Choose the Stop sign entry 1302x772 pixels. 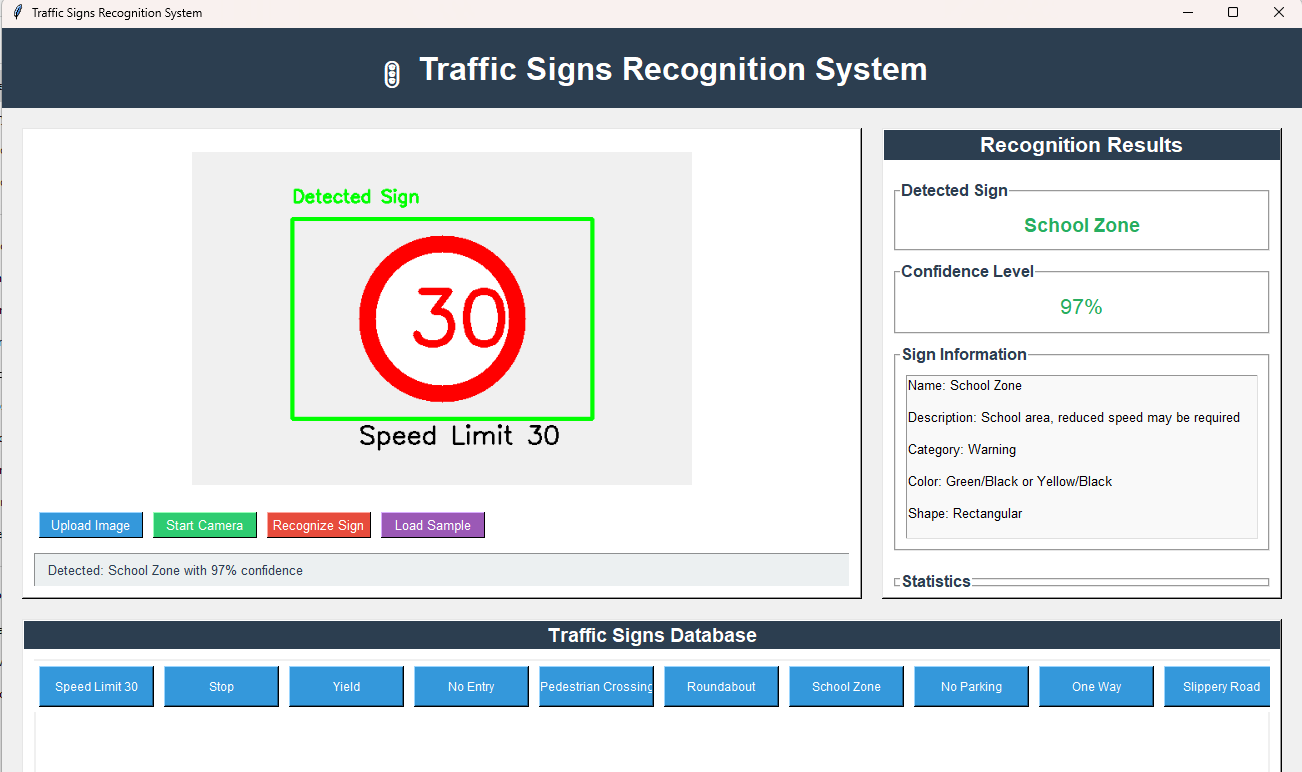pyautogui.click(x=221, y=686)
